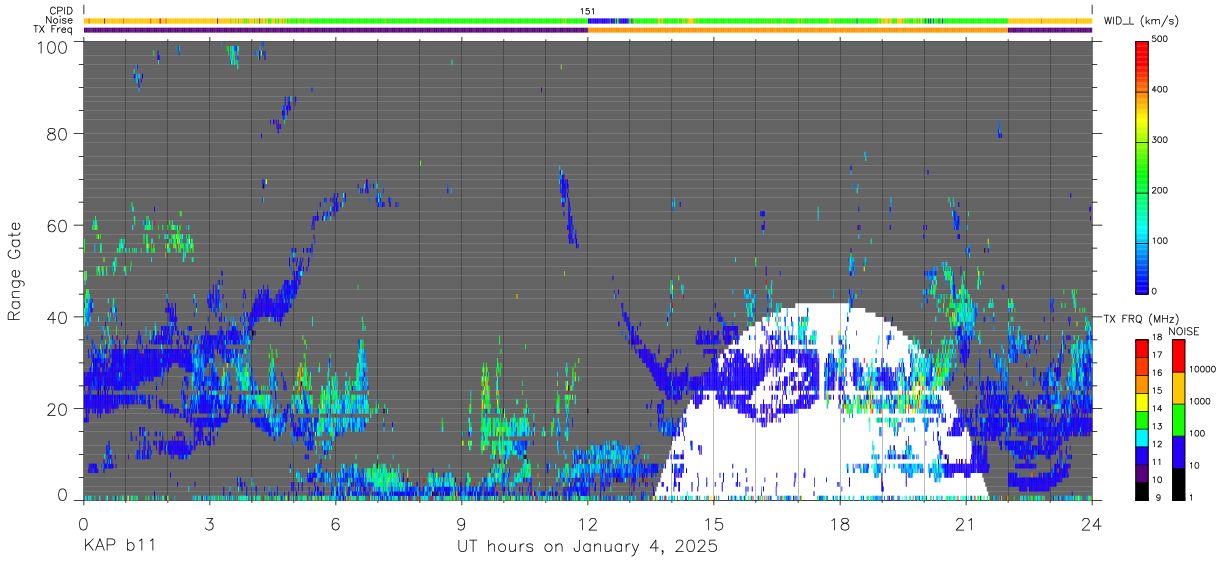Screen dimensions: 1228x567
Task: Click the 1000 noise scale label
Action: click(x=1200, y=402)
